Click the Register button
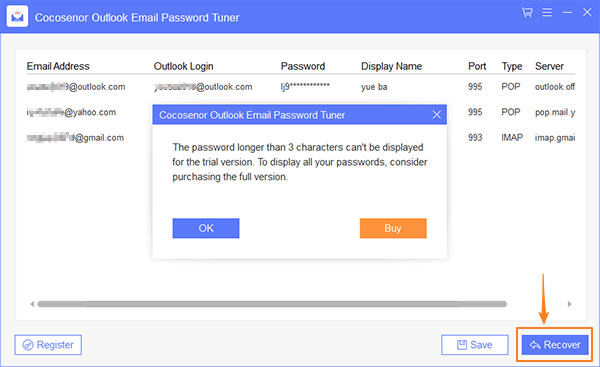This screenshot has height=367, width=600. 48,345
